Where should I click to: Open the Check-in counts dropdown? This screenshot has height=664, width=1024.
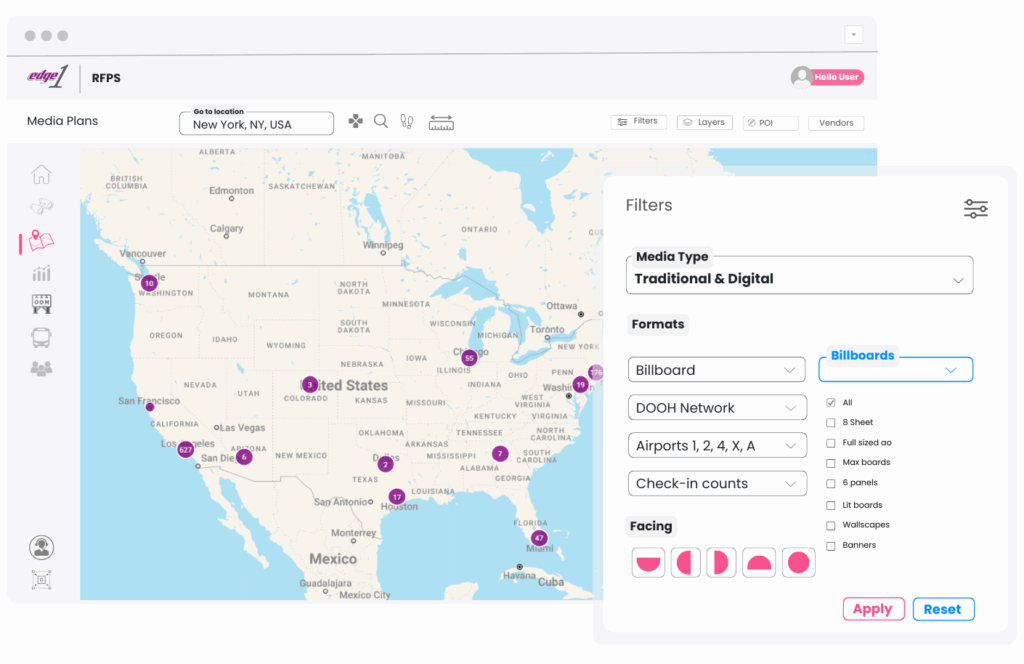pos(716,484)
